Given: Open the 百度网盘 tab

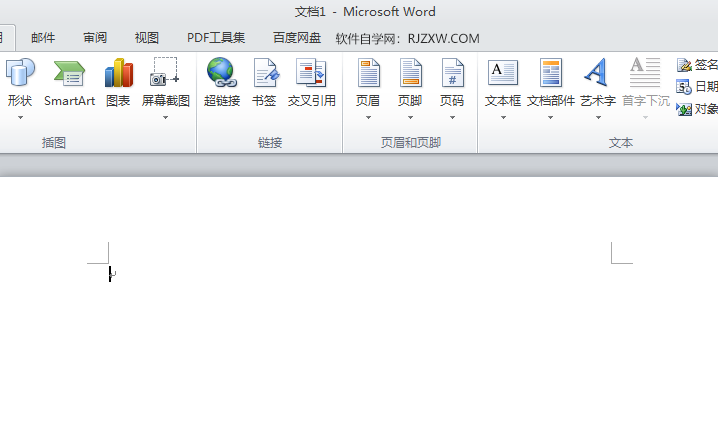Looking at the screenshot, I should 297,38.
